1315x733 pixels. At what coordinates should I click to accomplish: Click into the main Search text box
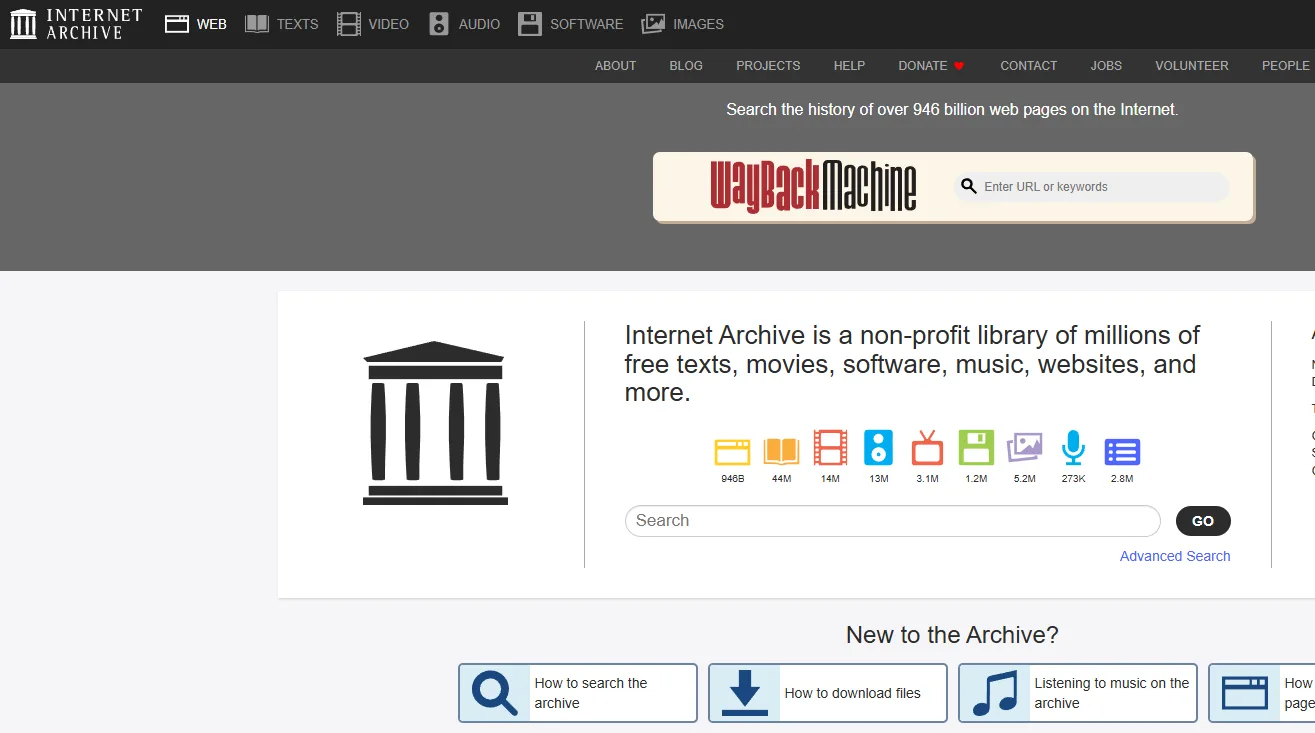pyautogui.click(x=892, y=521)
